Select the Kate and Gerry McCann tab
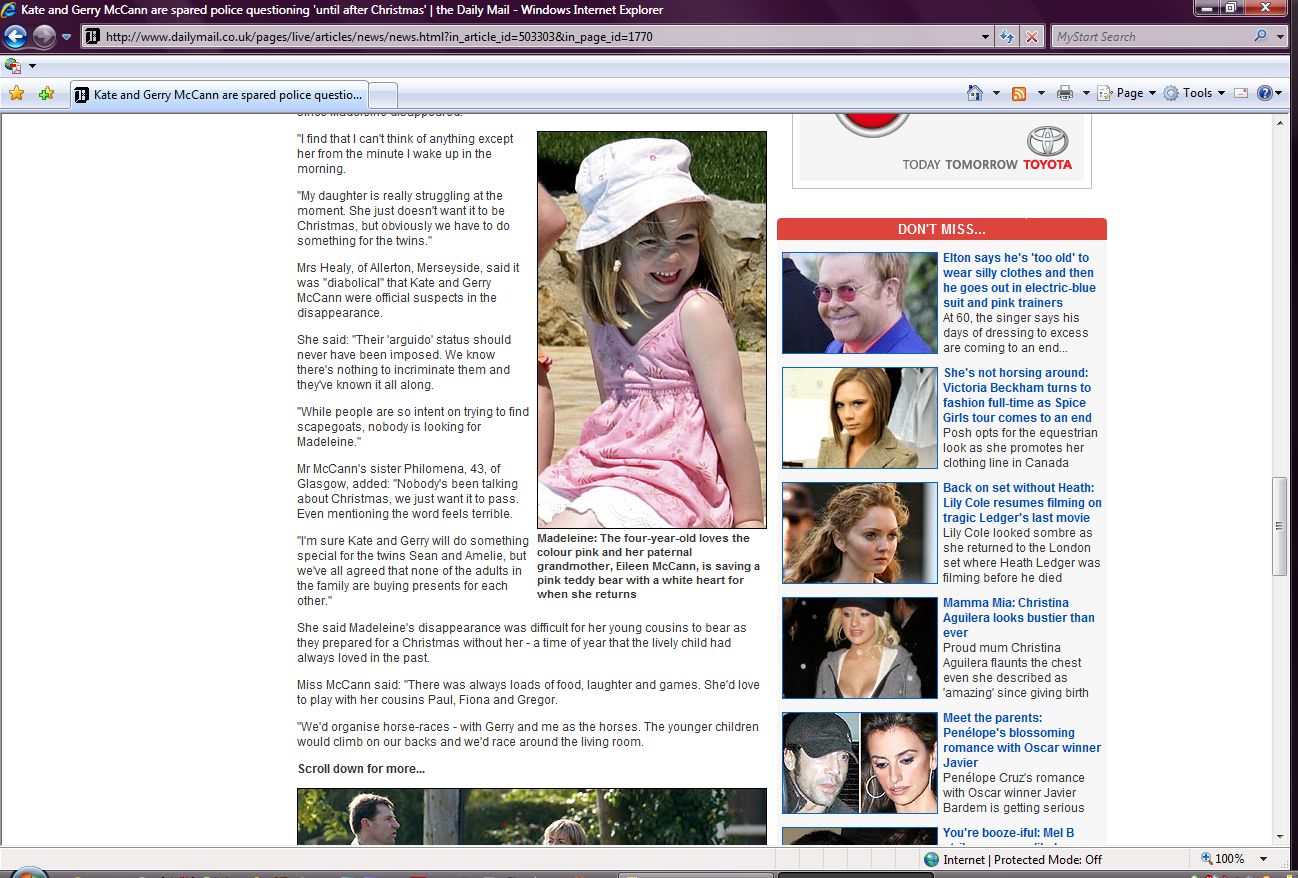Viewport: 1298px width, 878px height. 220,95
